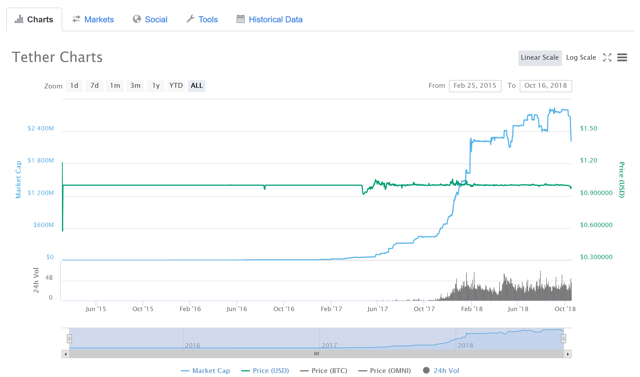
Task: Toggle the Price (BTC) series in legend
Action: click(324, 370)
